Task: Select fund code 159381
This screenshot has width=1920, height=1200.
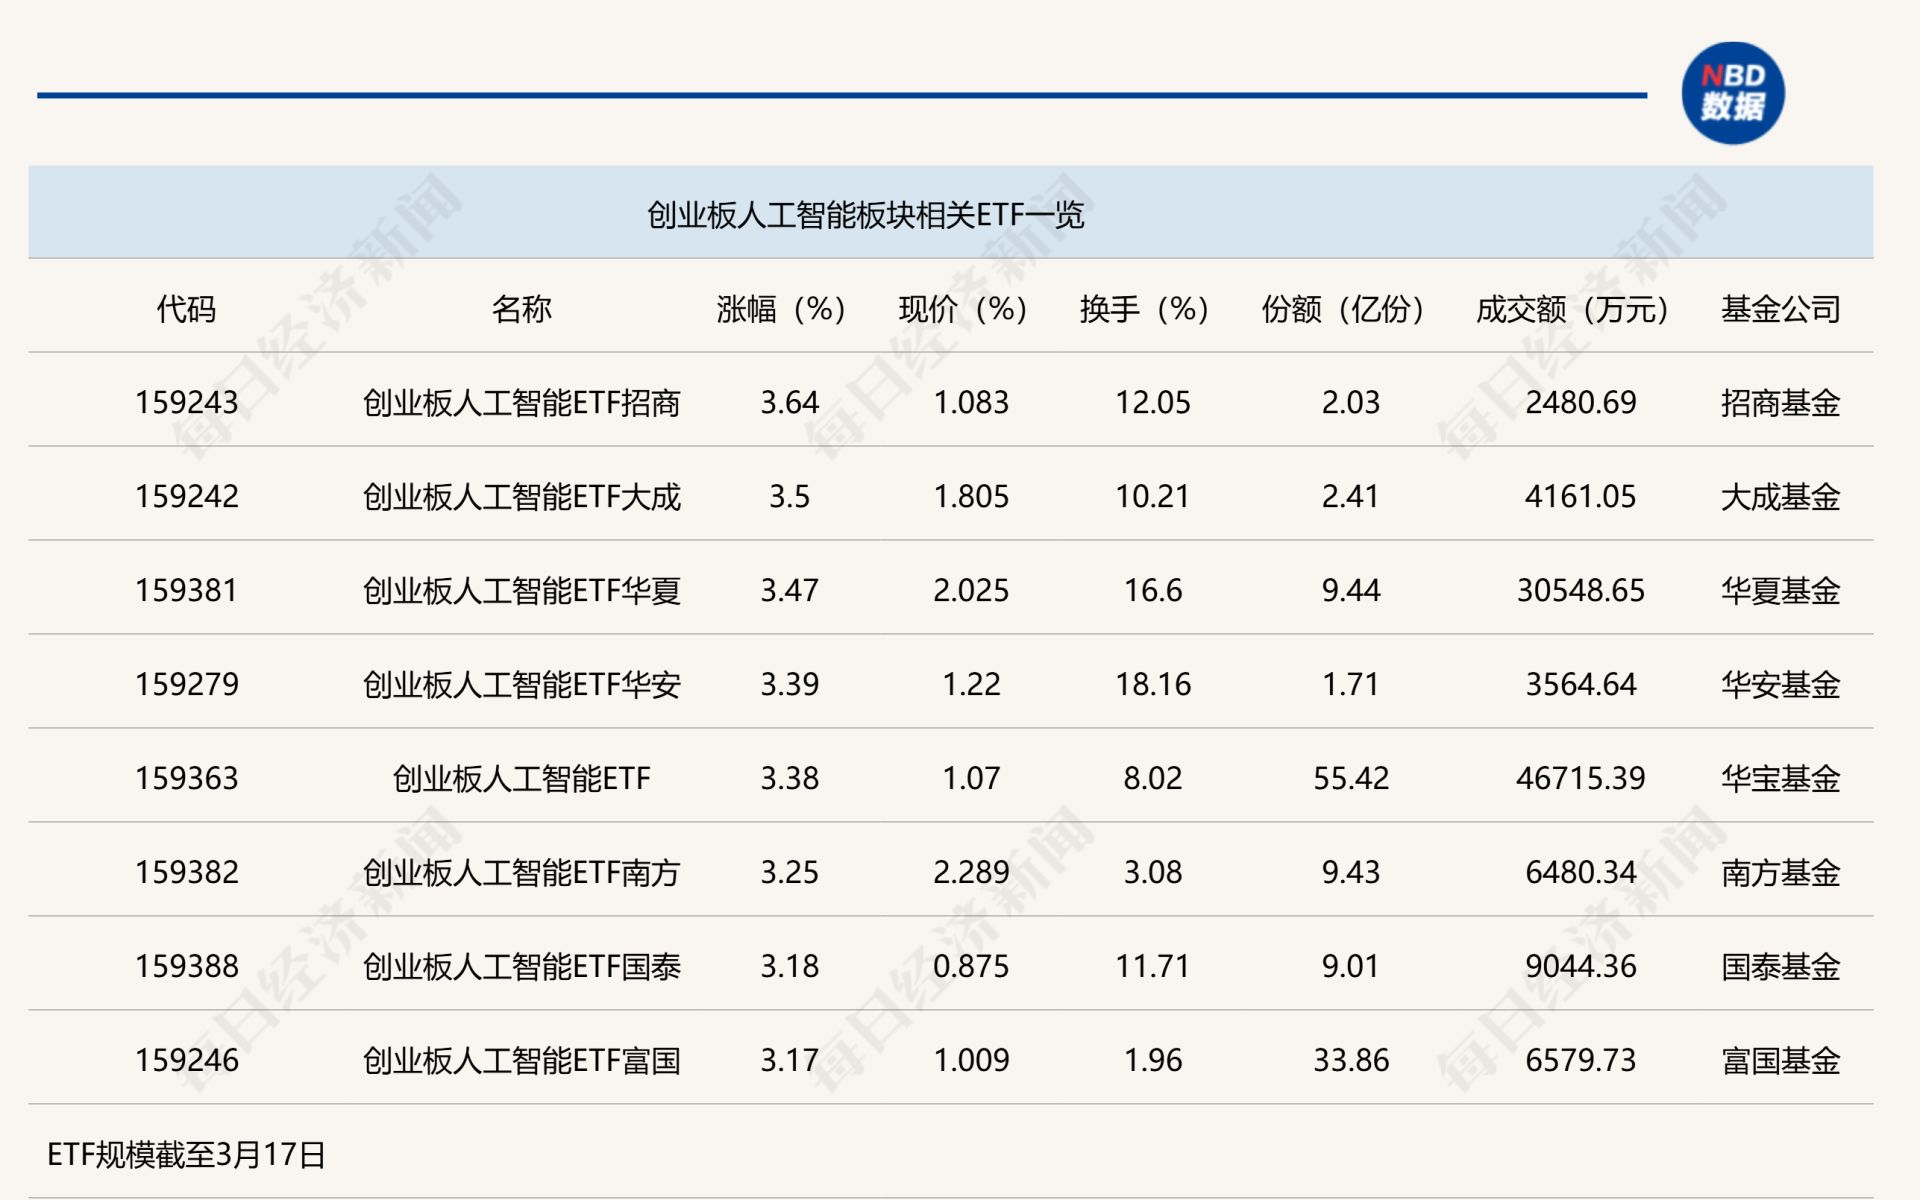Action: click(x=187, y=590)
